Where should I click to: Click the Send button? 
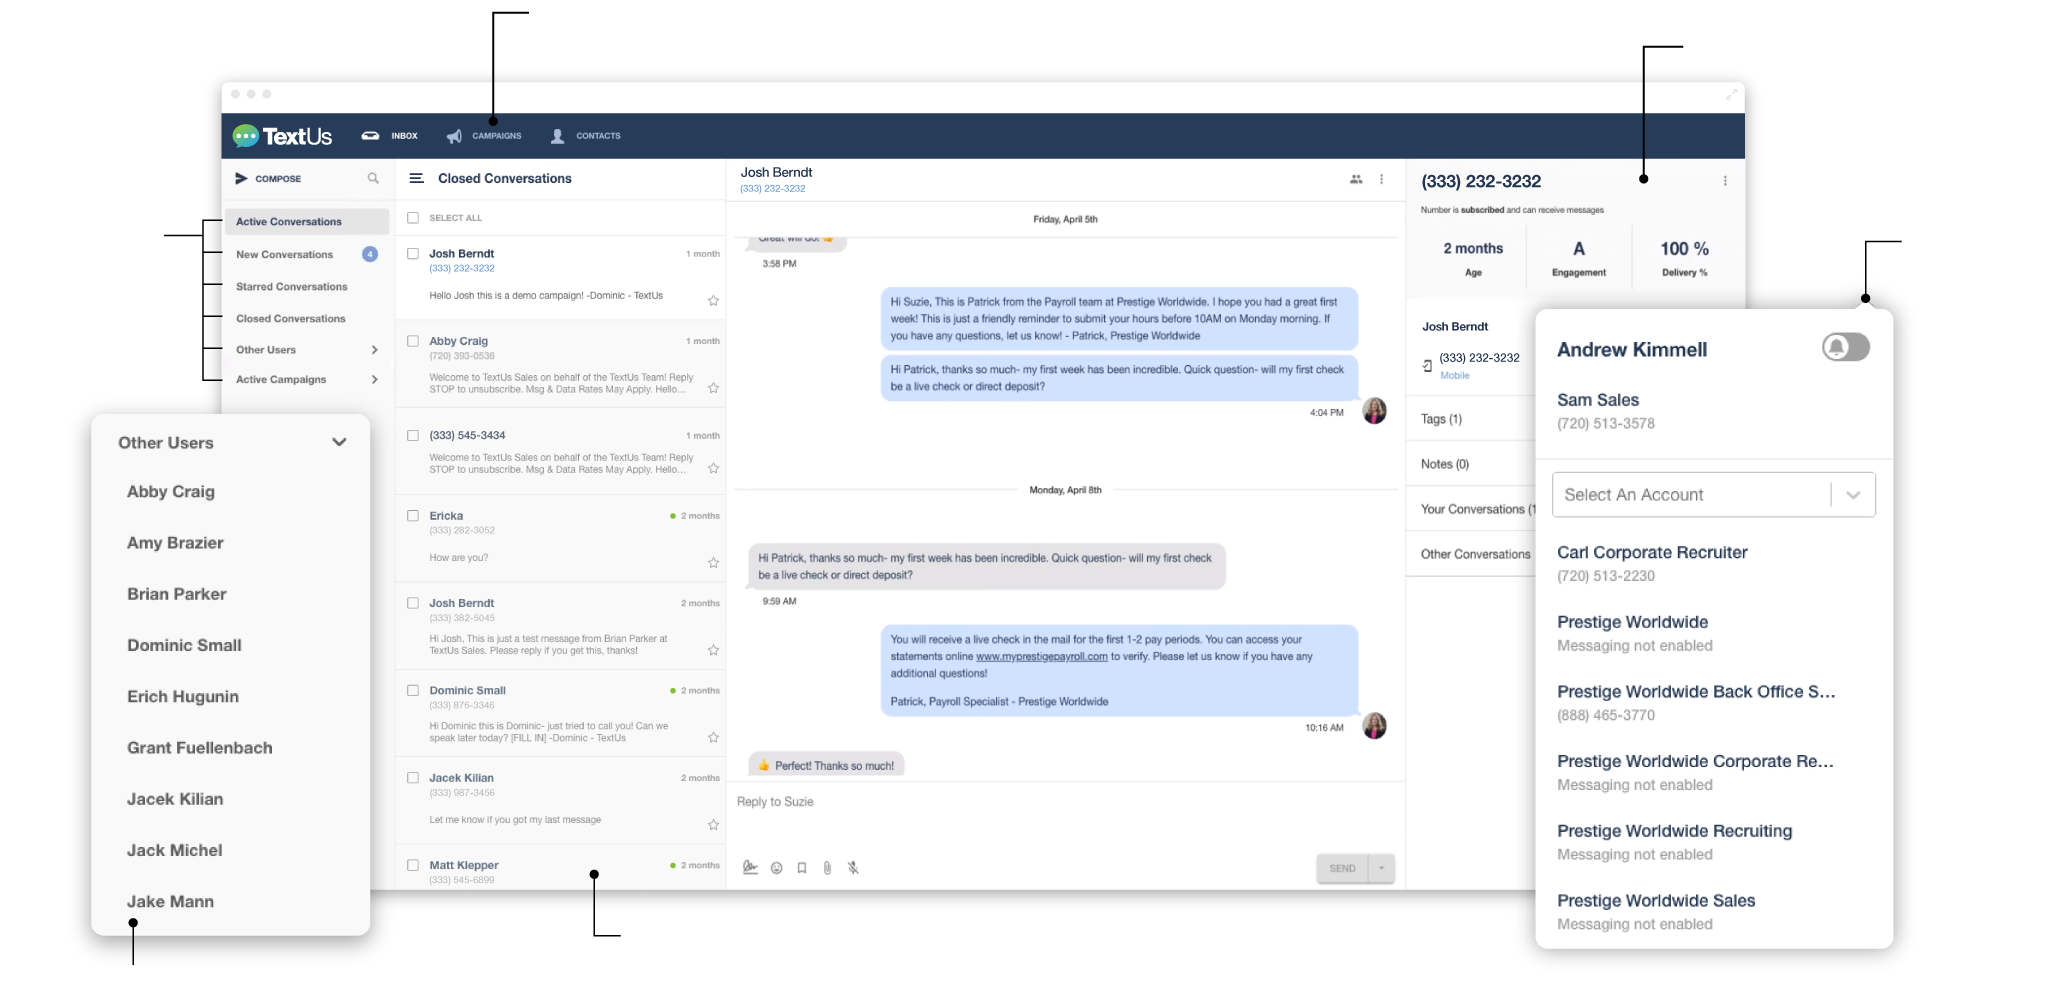[1342, 868]
